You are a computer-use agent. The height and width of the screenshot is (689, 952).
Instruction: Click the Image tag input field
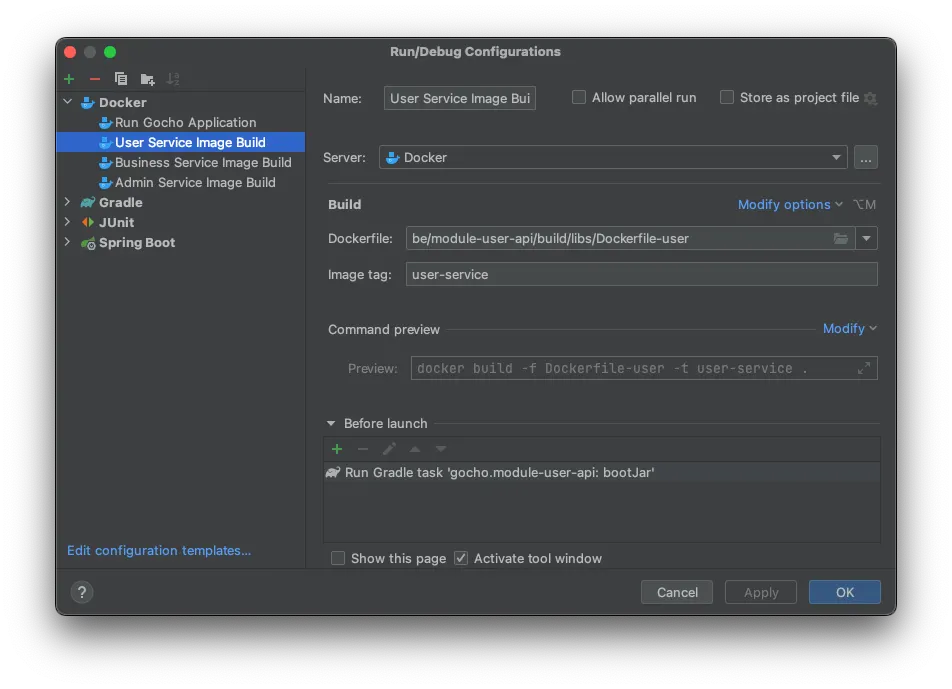tap(641, 274)
